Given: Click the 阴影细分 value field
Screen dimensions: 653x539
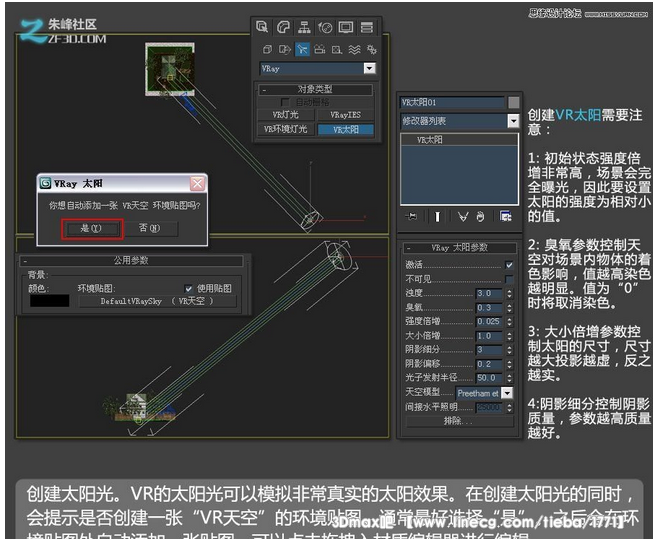Looking at the screenshot, I should point(489,350).
